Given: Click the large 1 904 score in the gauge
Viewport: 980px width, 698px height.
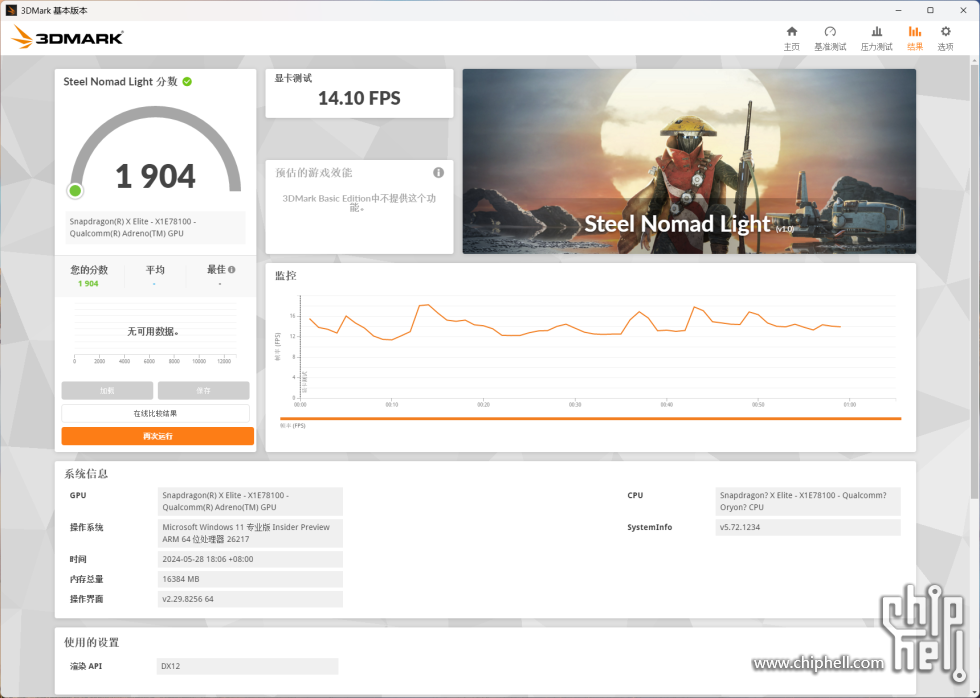Looking at the screenshot, I should 156,176.
